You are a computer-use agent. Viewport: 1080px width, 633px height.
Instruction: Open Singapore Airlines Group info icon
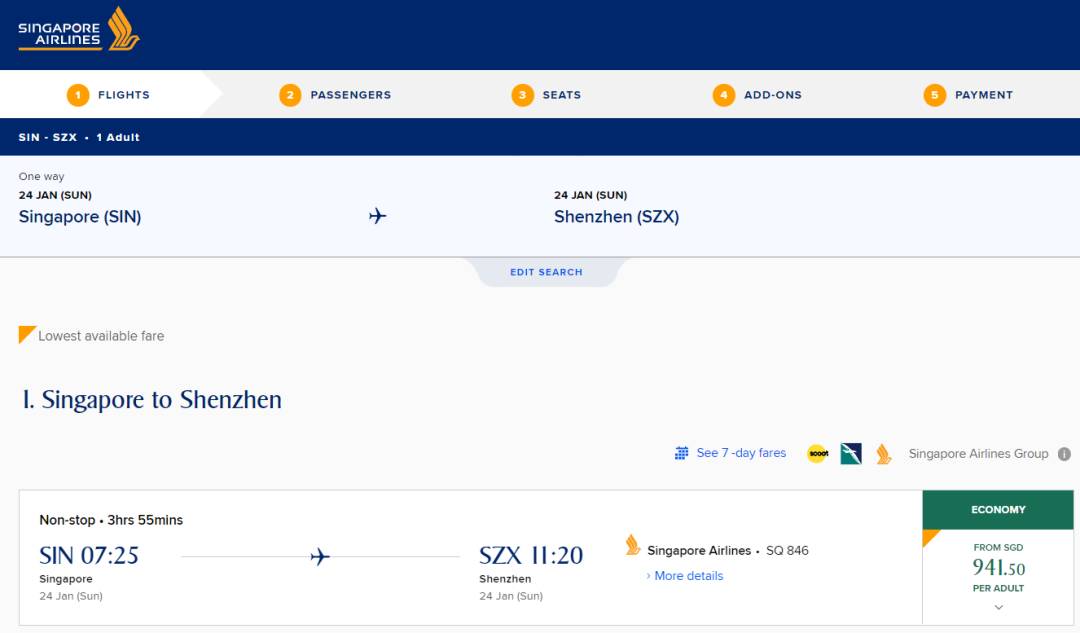pyautogui.click(x=1064, y=454)
